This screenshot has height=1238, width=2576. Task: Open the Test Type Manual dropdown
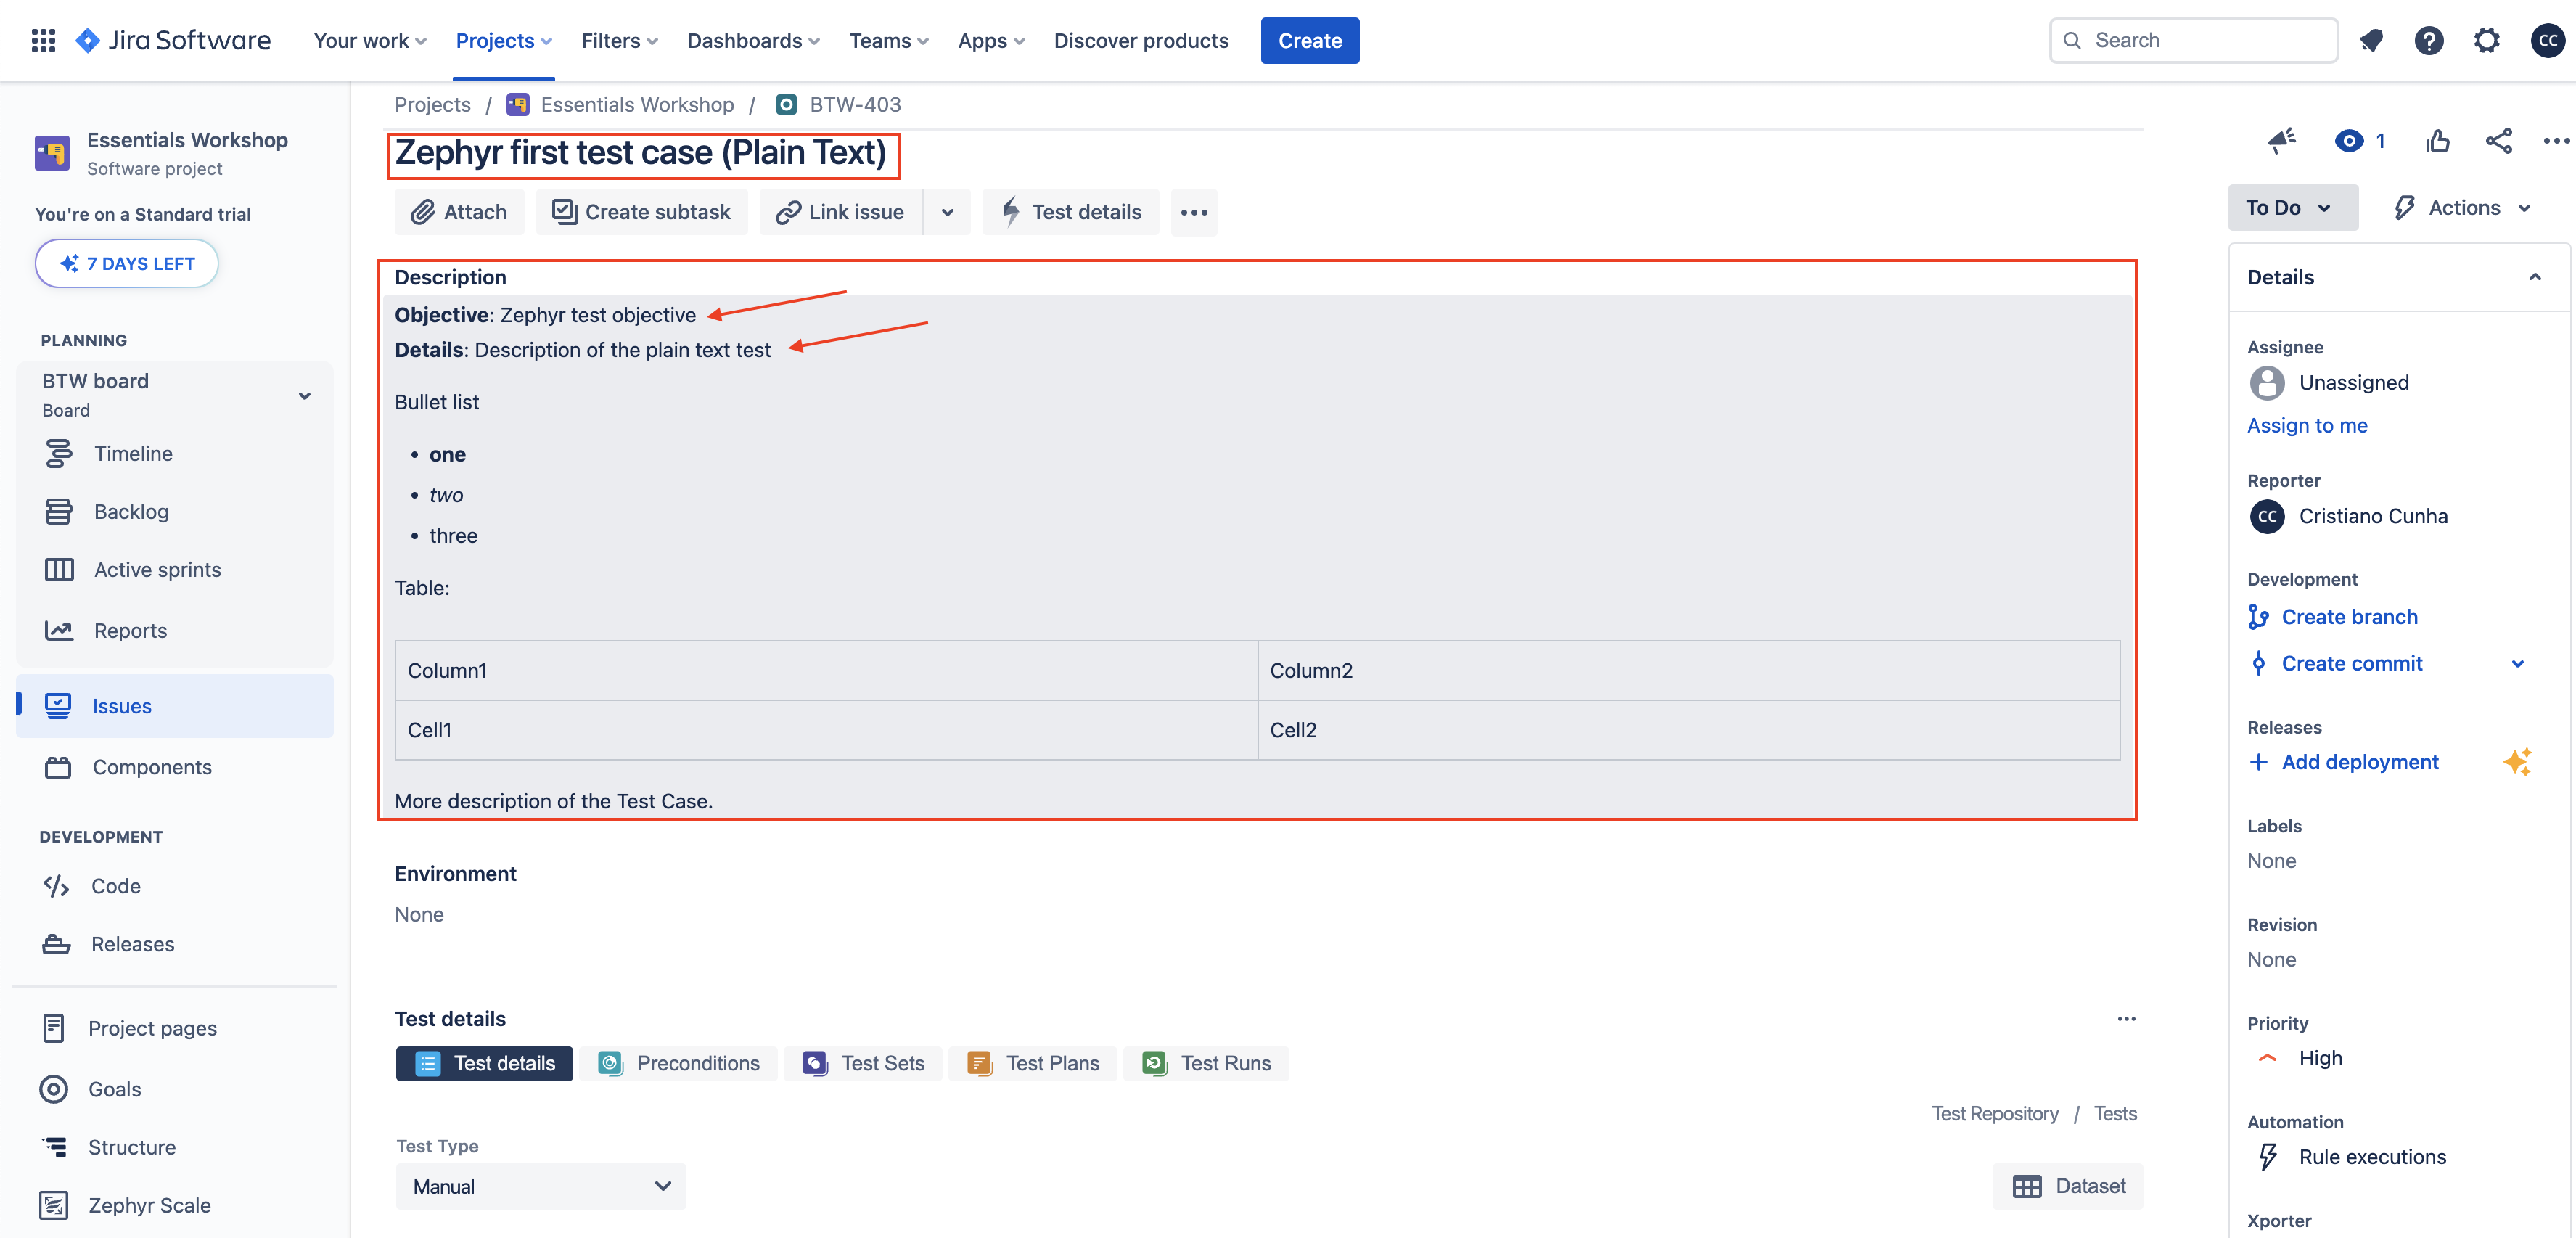pyautogui.click(x=541, y=1186)
